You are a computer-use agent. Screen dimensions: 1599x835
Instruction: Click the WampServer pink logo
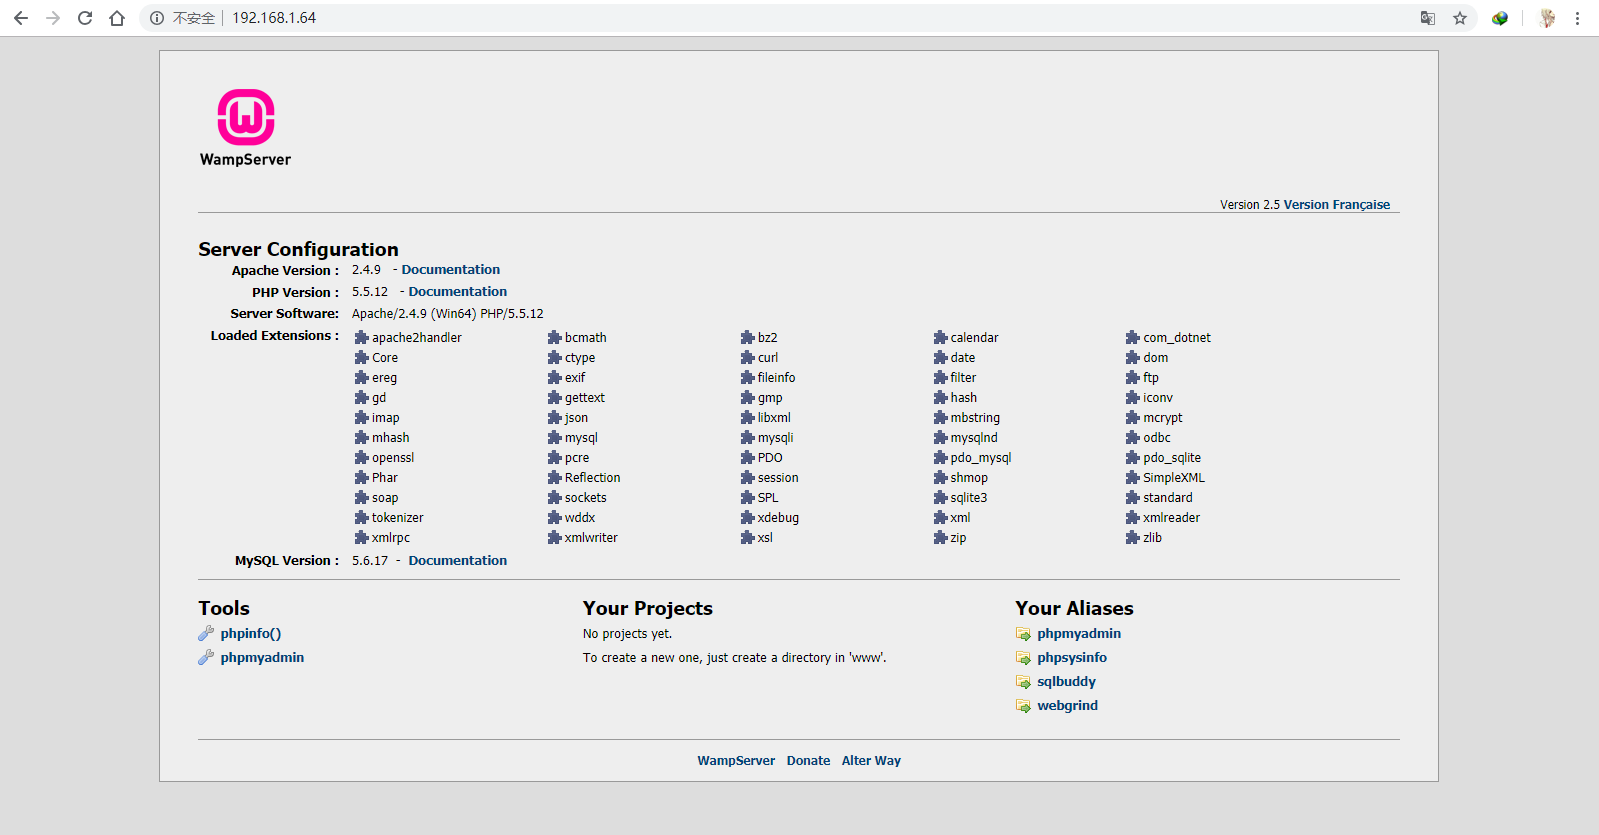[x=246, y=118]
